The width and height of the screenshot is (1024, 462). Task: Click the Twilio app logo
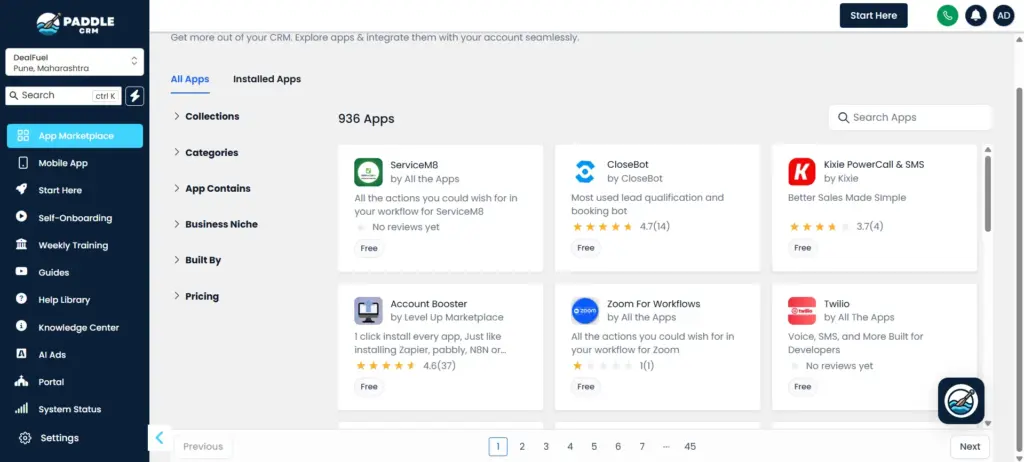click(x=802, y=311)
